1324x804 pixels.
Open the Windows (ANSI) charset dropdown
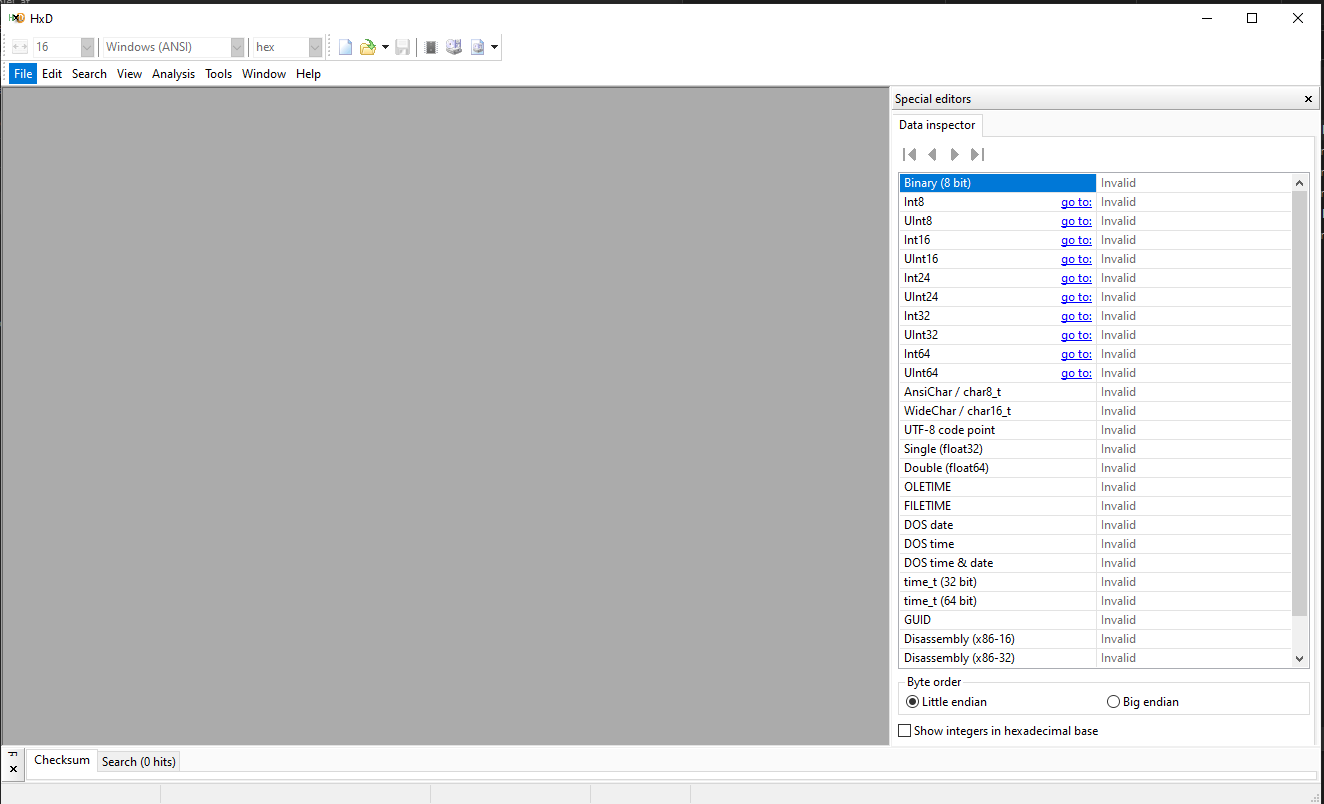pyautogui.click(x=237, y=47)
